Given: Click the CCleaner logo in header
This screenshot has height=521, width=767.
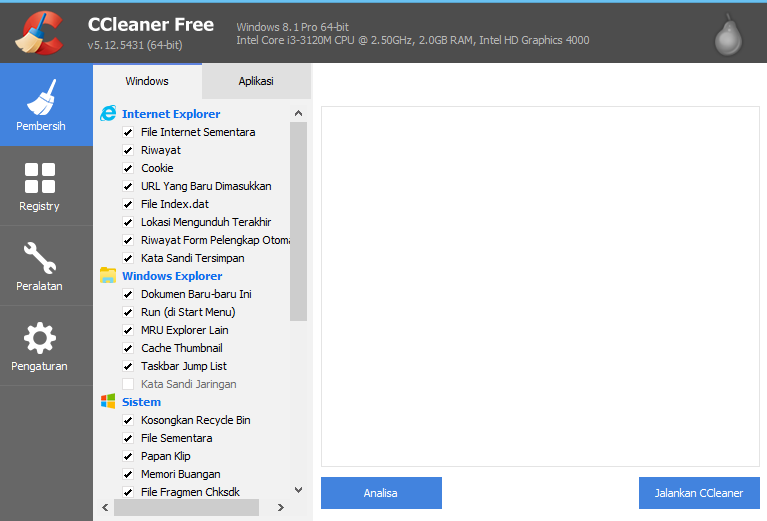Looking at the screenshot, I should [40, 33].
